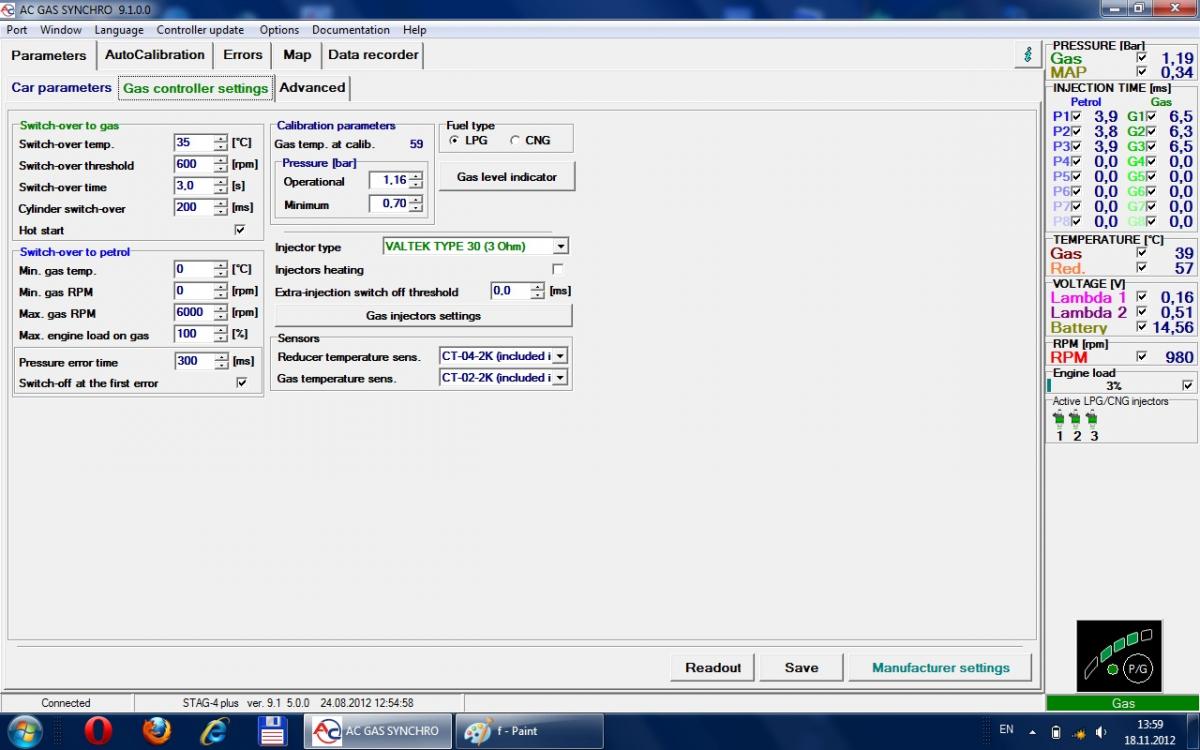Launch Firefox from the taskbar
This screenshot has width=1200, height=750.
[x=156, y=730]
